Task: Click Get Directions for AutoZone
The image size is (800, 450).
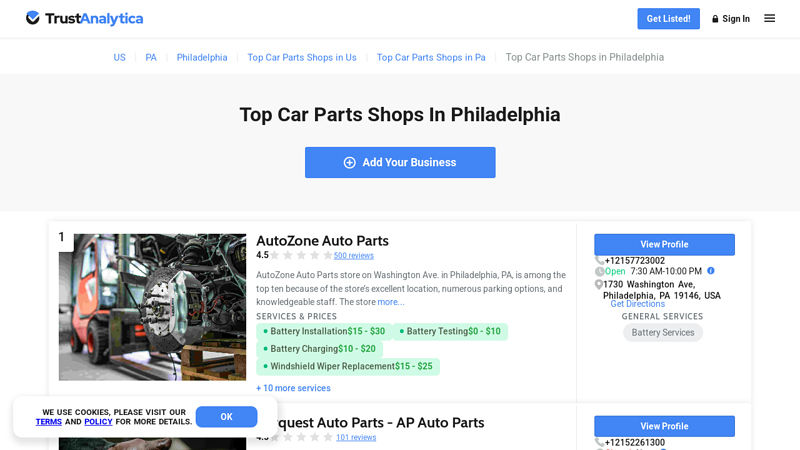Action: (x=638, y=304)
